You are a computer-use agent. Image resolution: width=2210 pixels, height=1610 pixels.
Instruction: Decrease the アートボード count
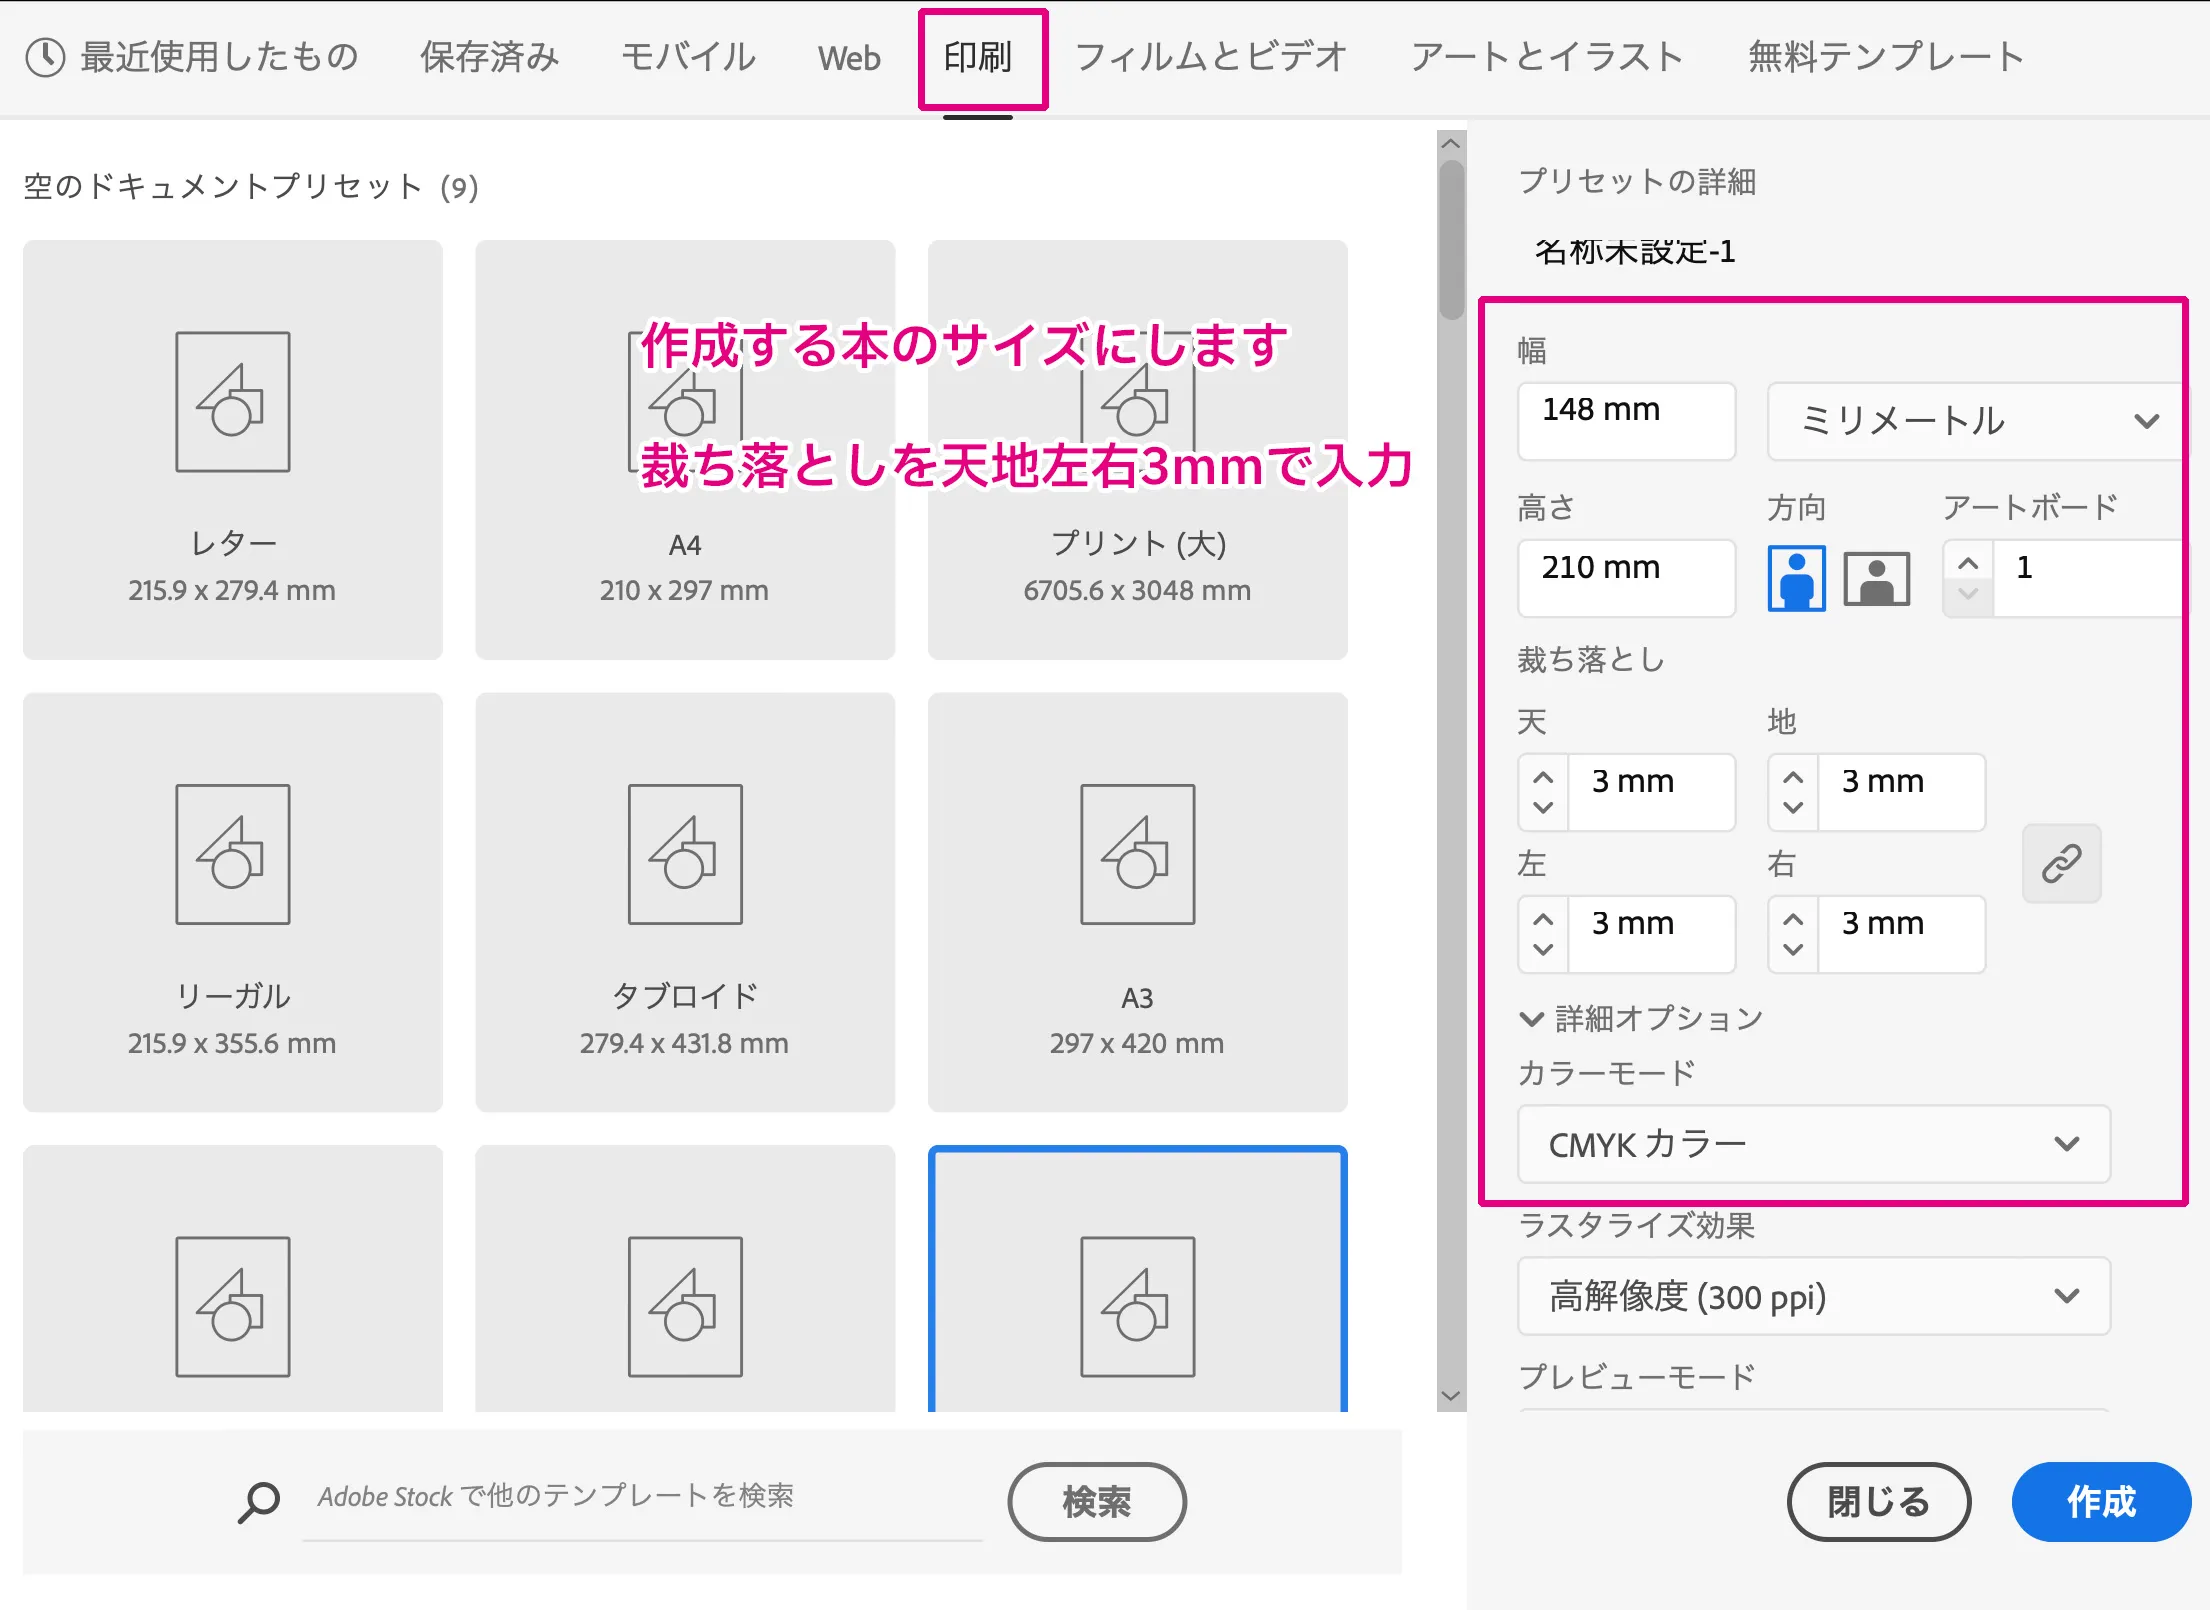point(1968,594)
